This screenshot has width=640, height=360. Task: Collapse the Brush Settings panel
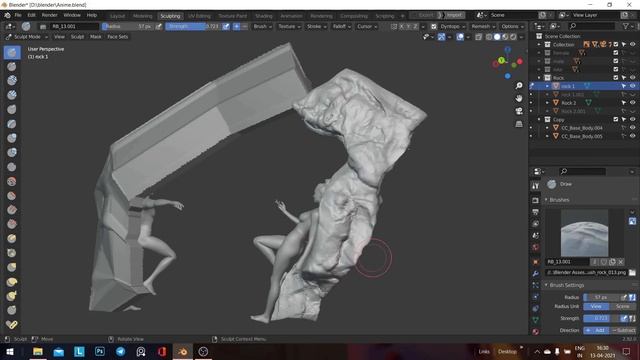[x=546, y=285]
